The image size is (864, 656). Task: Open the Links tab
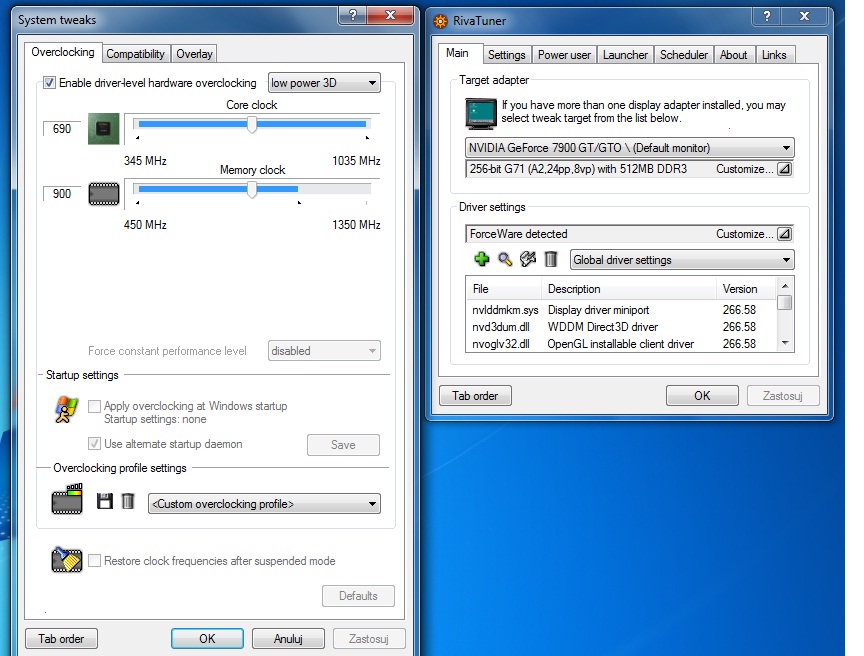tap(774, 55)
